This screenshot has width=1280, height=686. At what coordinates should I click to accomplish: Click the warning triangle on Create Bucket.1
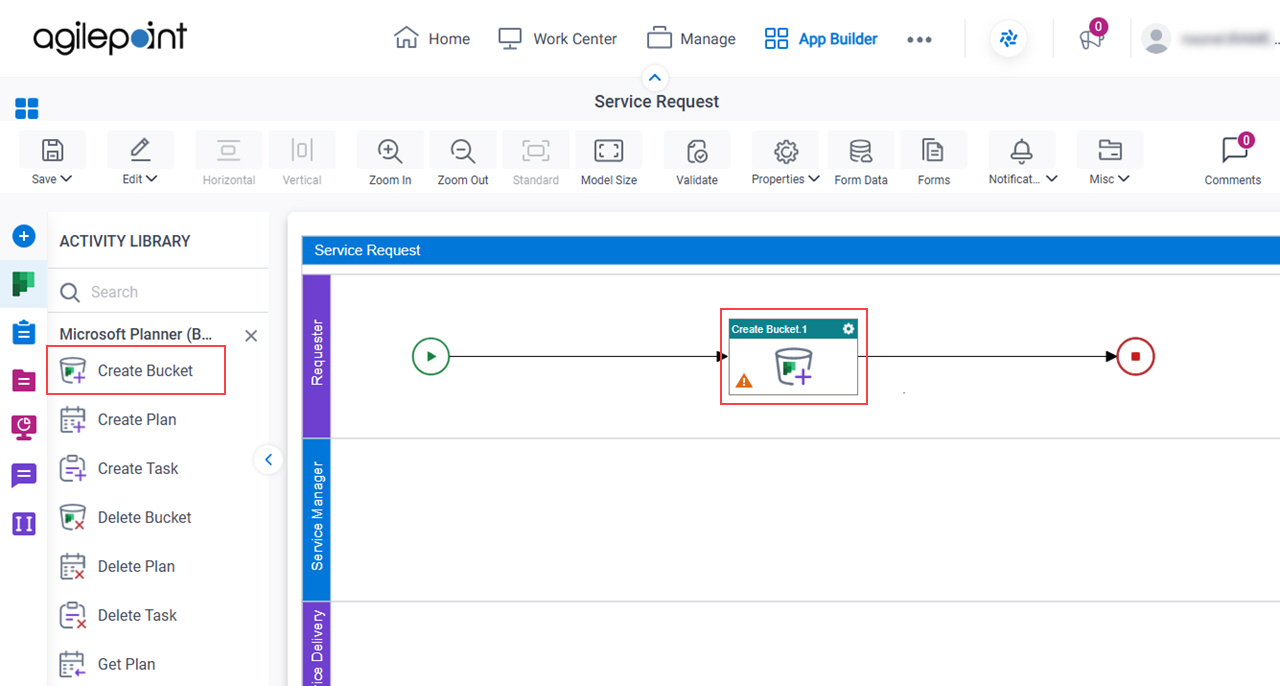pyautogui.click(x=744, y=380)
